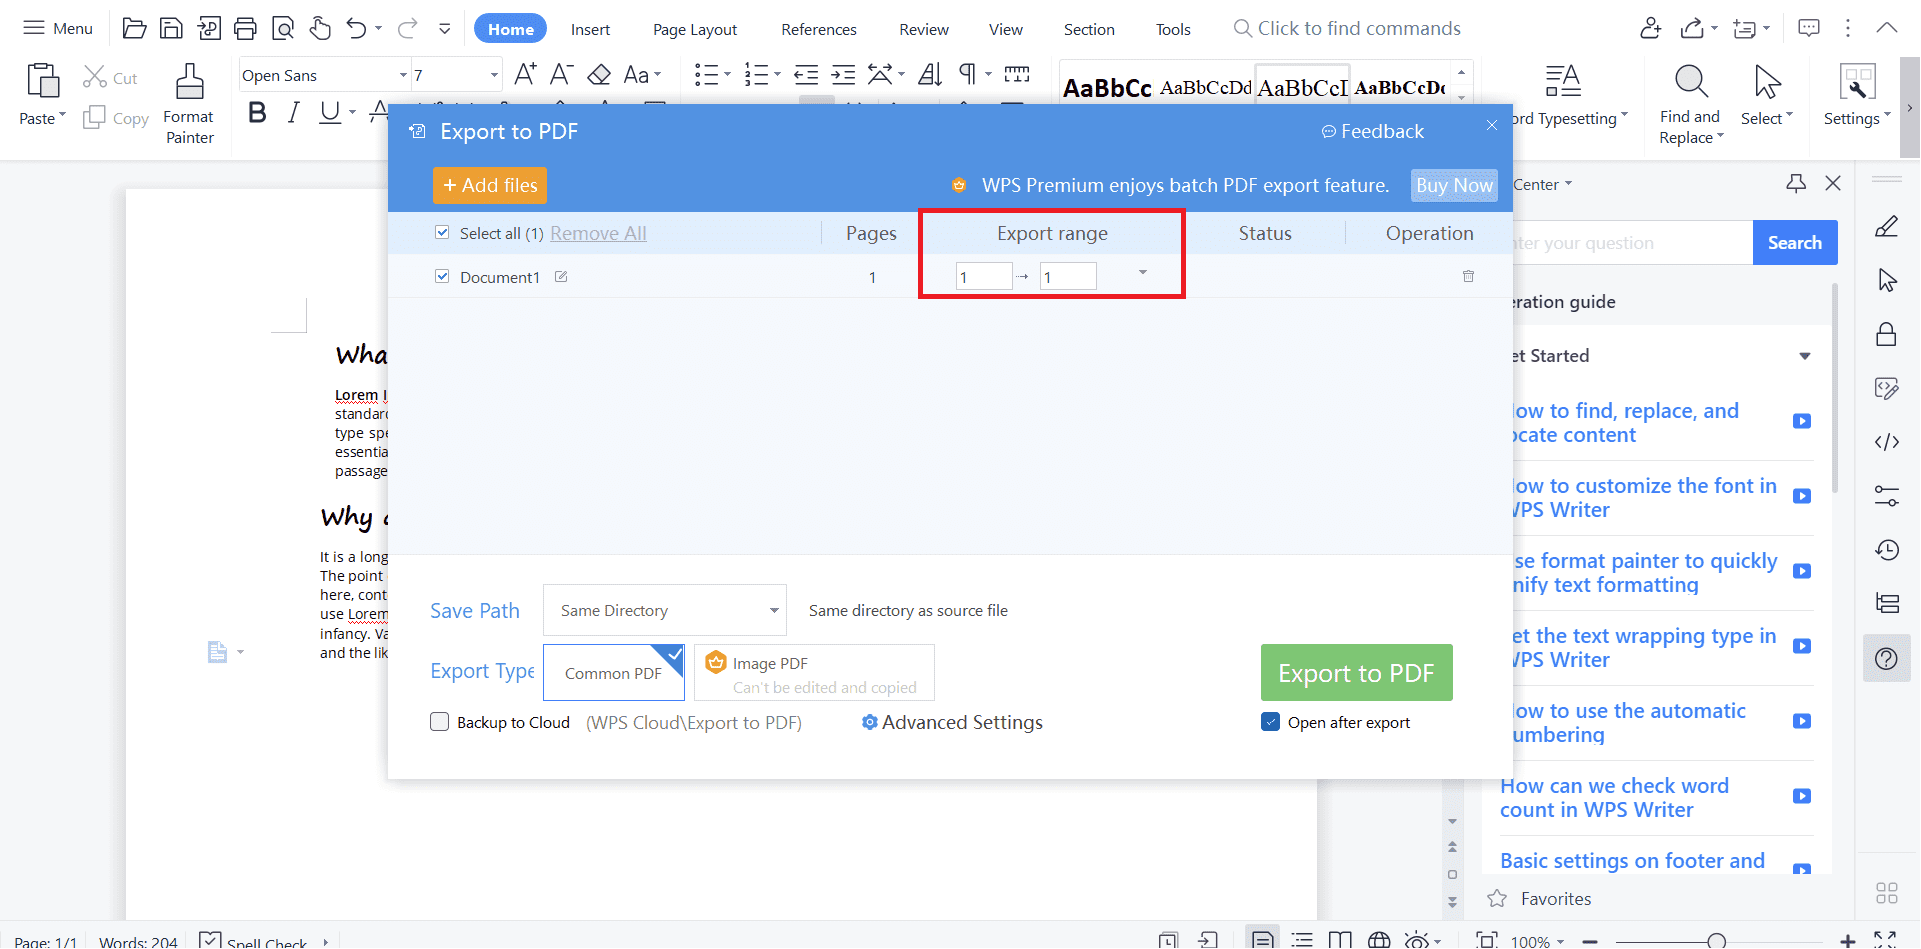The width and height of the screenshot is (1921, 949).
Task: Click the Clear Formatting eraser icon
Action: point(599,74)
